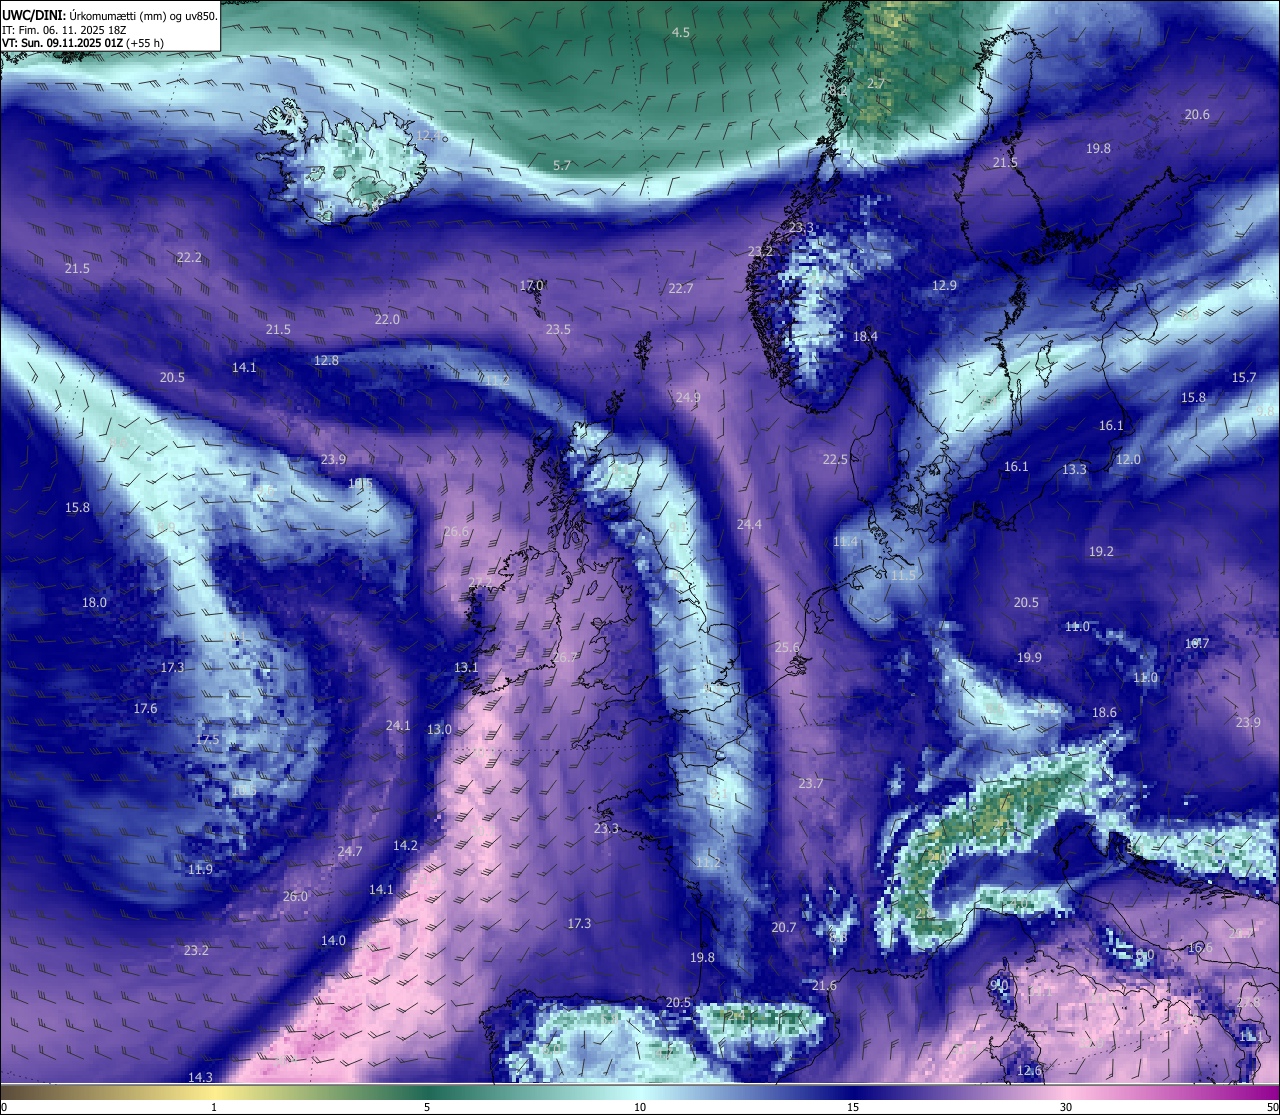Click the 24.7 value label
This screenshot has width=1280, height=1115.
pos(349,852)
